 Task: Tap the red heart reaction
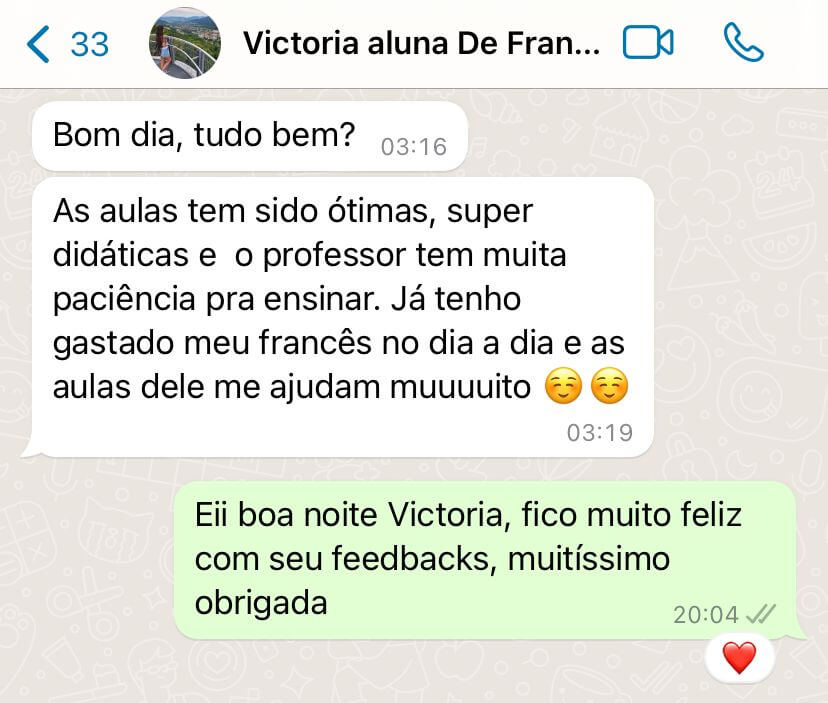click(x=739, y=658)
